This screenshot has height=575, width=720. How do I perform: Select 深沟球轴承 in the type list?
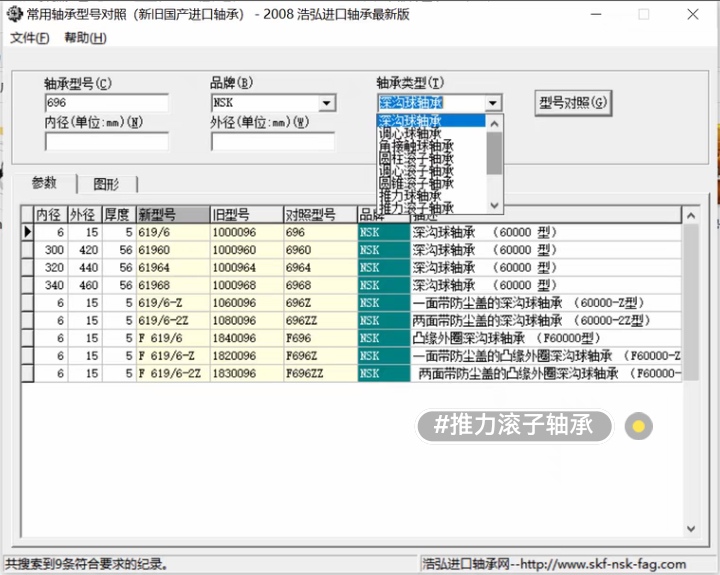pos(431,121)
